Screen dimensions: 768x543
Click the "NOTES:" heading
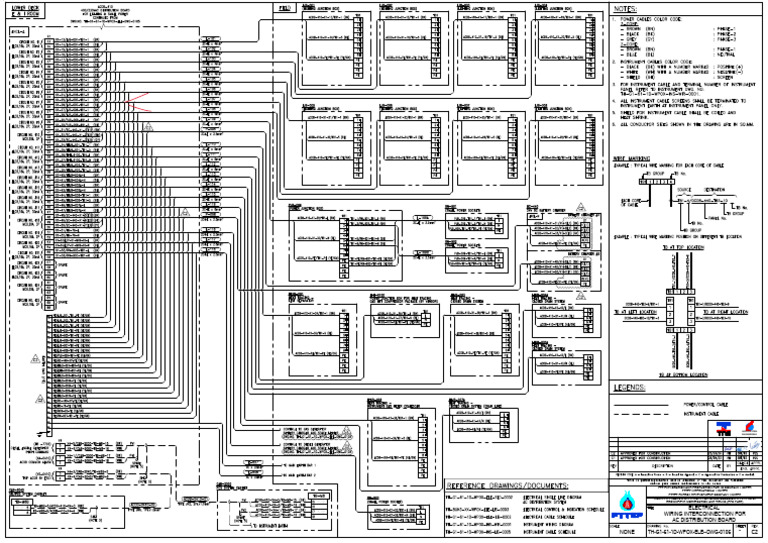[625, 9]
